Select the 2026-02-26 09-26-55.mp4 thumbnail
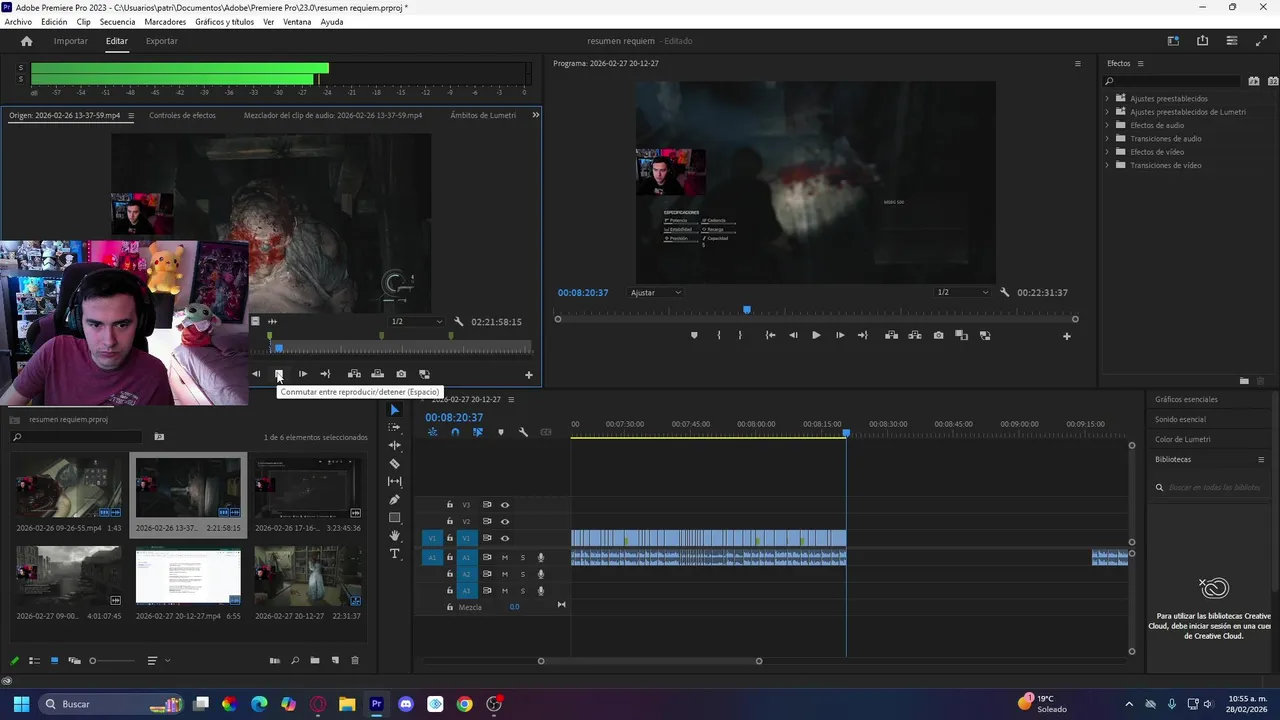1280x720 pixels. [x=68, y=488]
